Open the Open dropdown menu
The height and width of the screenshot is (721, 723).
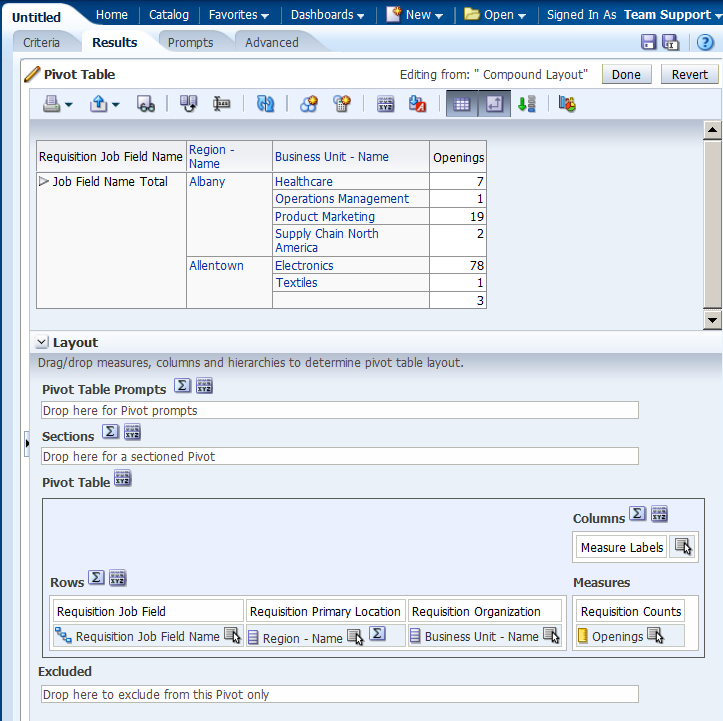pyautogui.click(x=495, y=15)
